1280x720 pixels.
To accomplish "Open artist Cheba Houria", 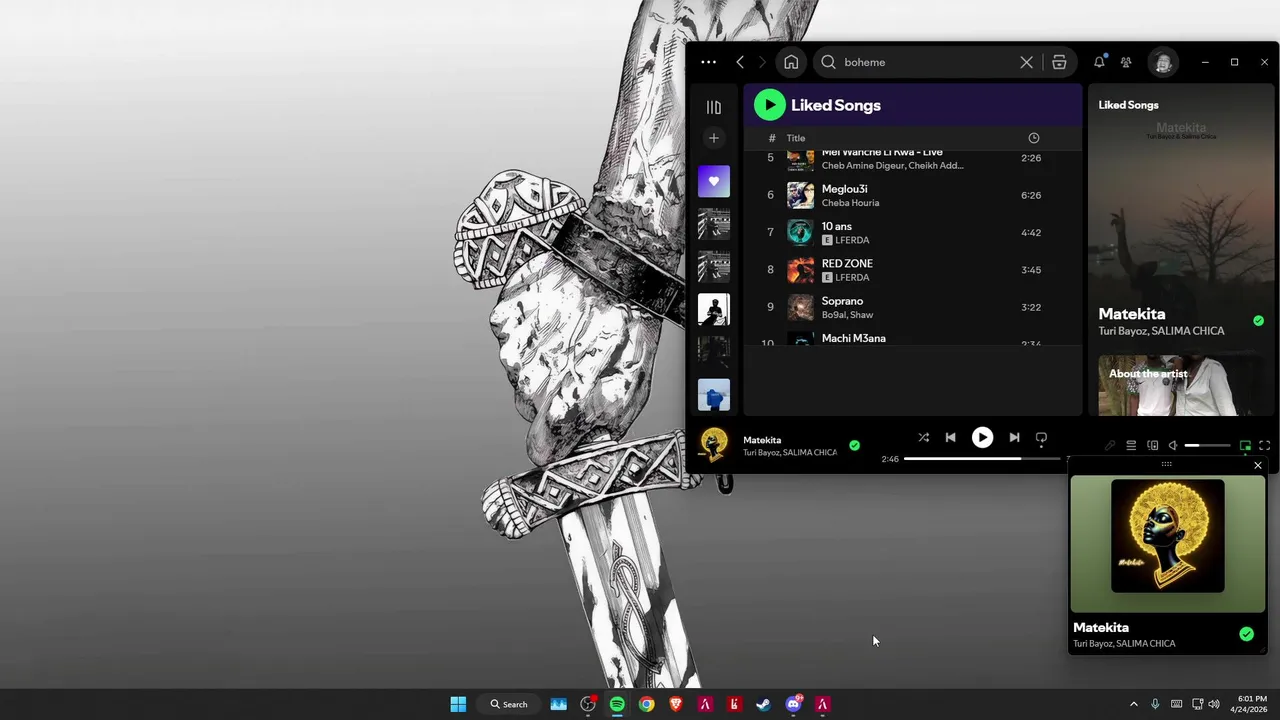I will click(850, 203).
